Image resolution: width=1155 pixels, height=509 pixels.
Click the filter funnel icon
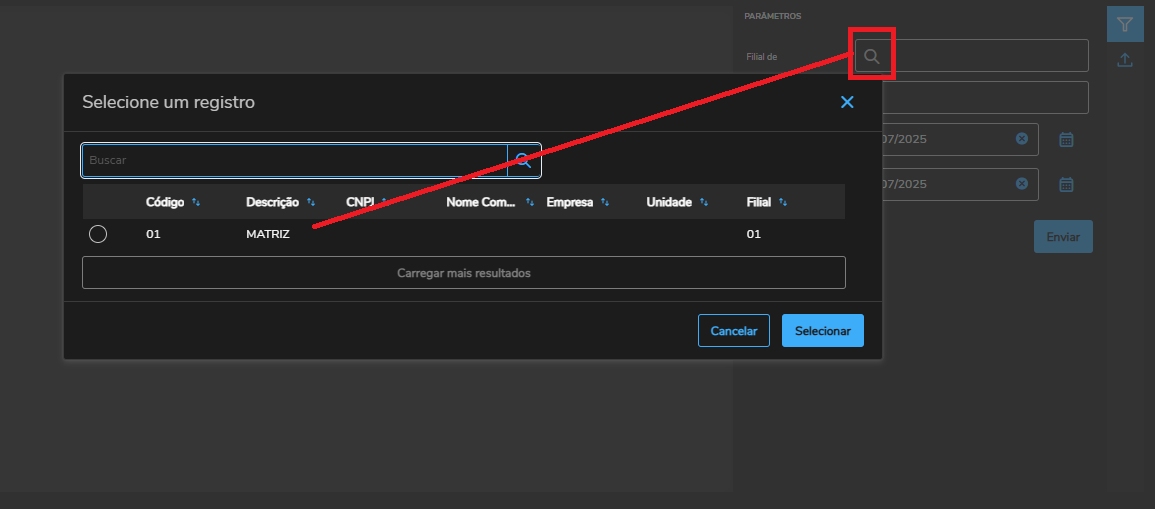[x=1125, y=24]
